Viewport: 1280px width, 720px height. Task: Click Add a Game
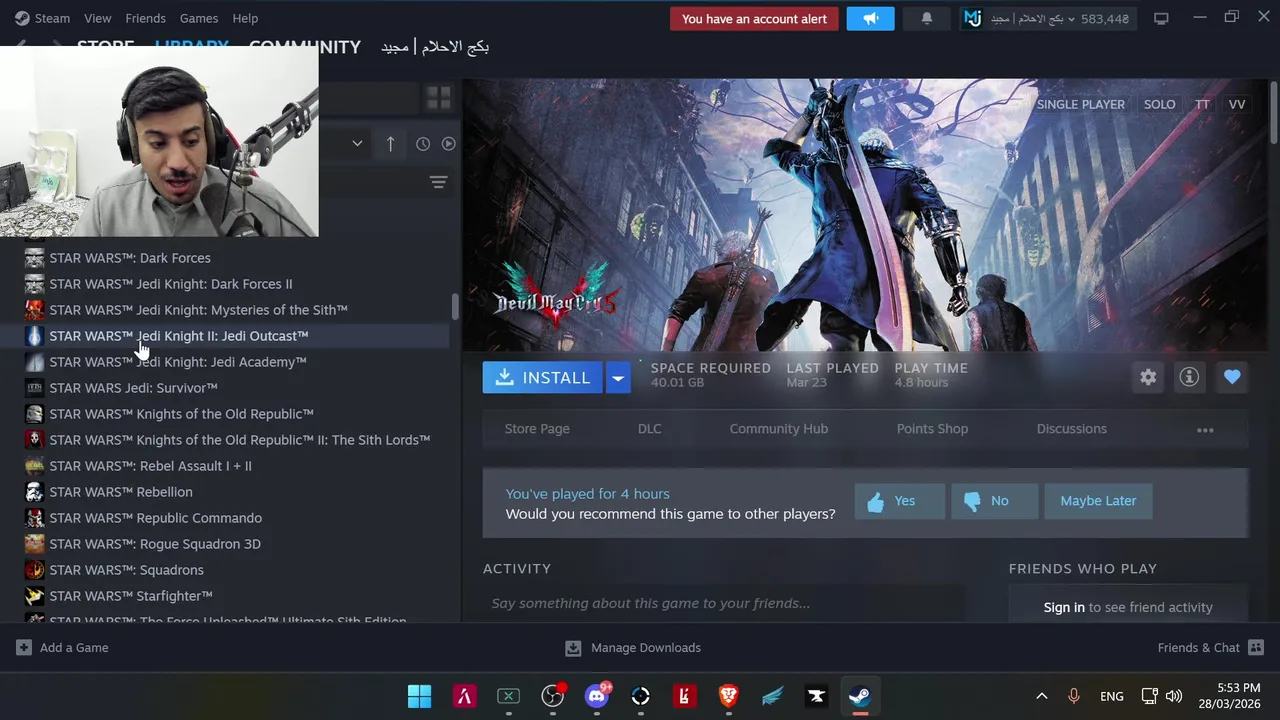pyautogui.click(x=62, y=647)
